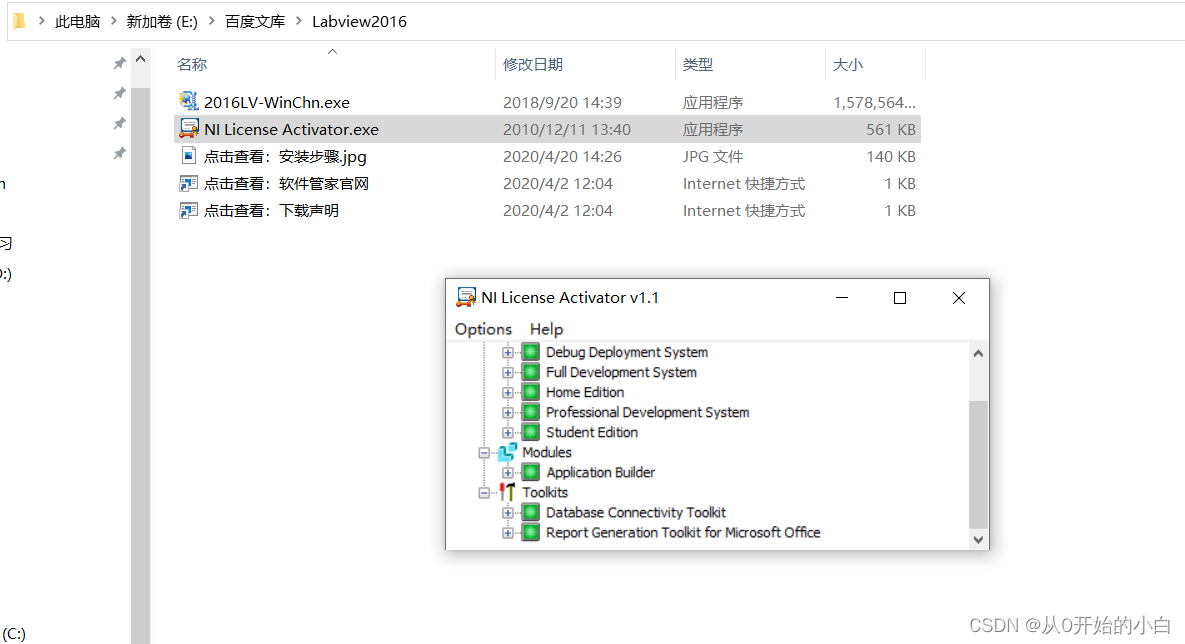Toggle the activation indicator for Home Edition

[x=530, y=392]
